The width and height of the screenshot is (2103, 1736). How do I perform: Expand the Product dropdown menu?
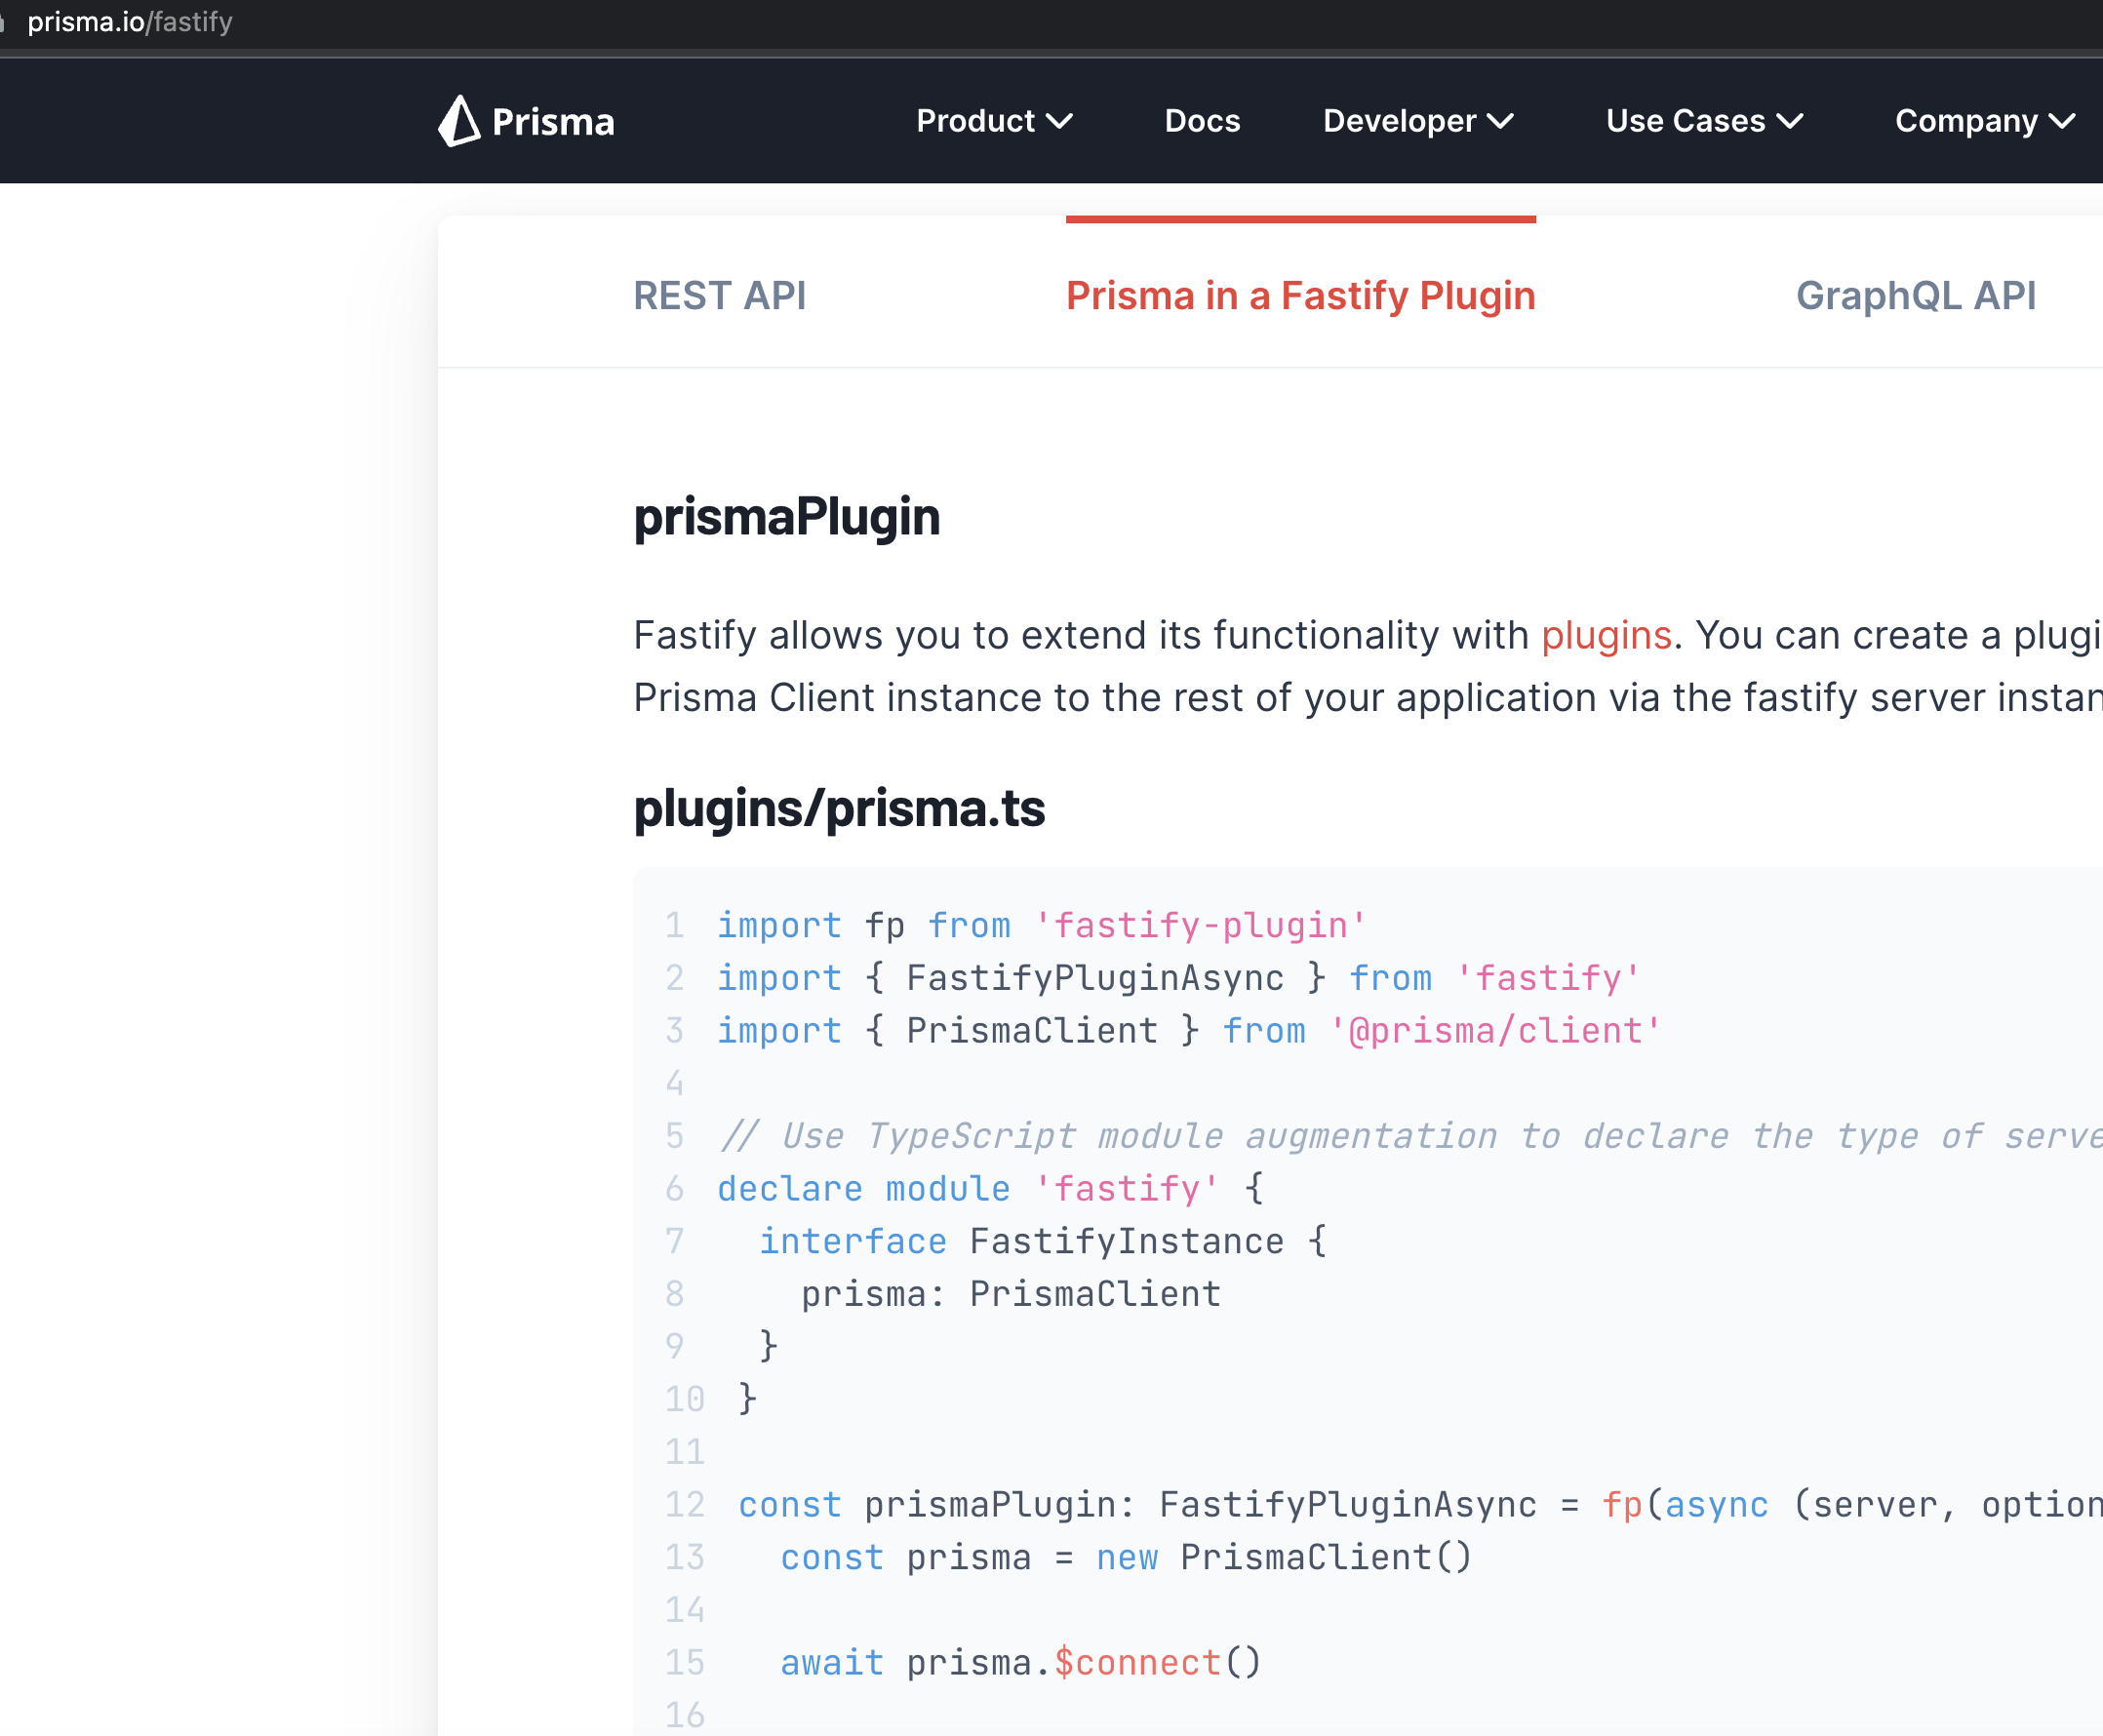(975, 121)
